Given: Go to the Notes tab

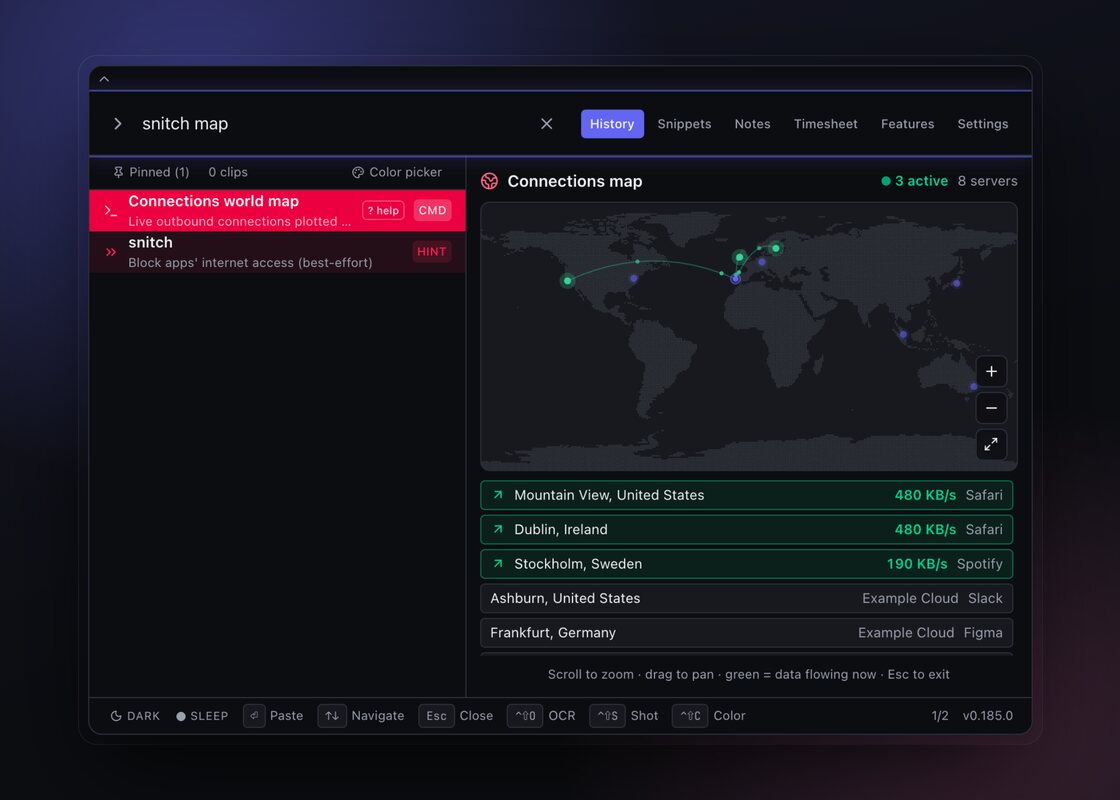Looking at the screenshot, I should tap(752, 124).
